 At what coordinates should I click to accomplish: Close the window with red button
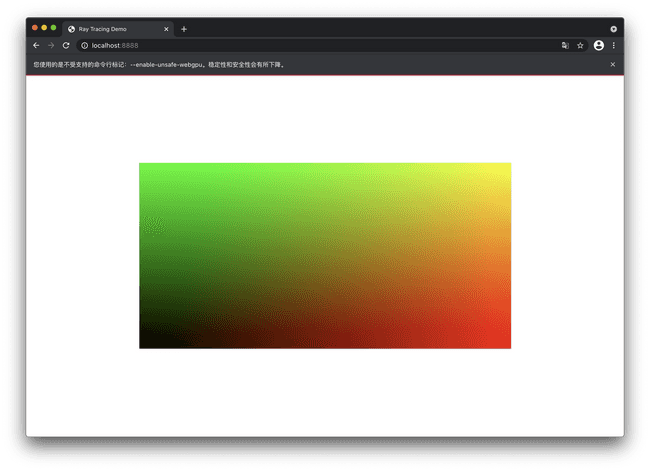click(x=36, y=27)
